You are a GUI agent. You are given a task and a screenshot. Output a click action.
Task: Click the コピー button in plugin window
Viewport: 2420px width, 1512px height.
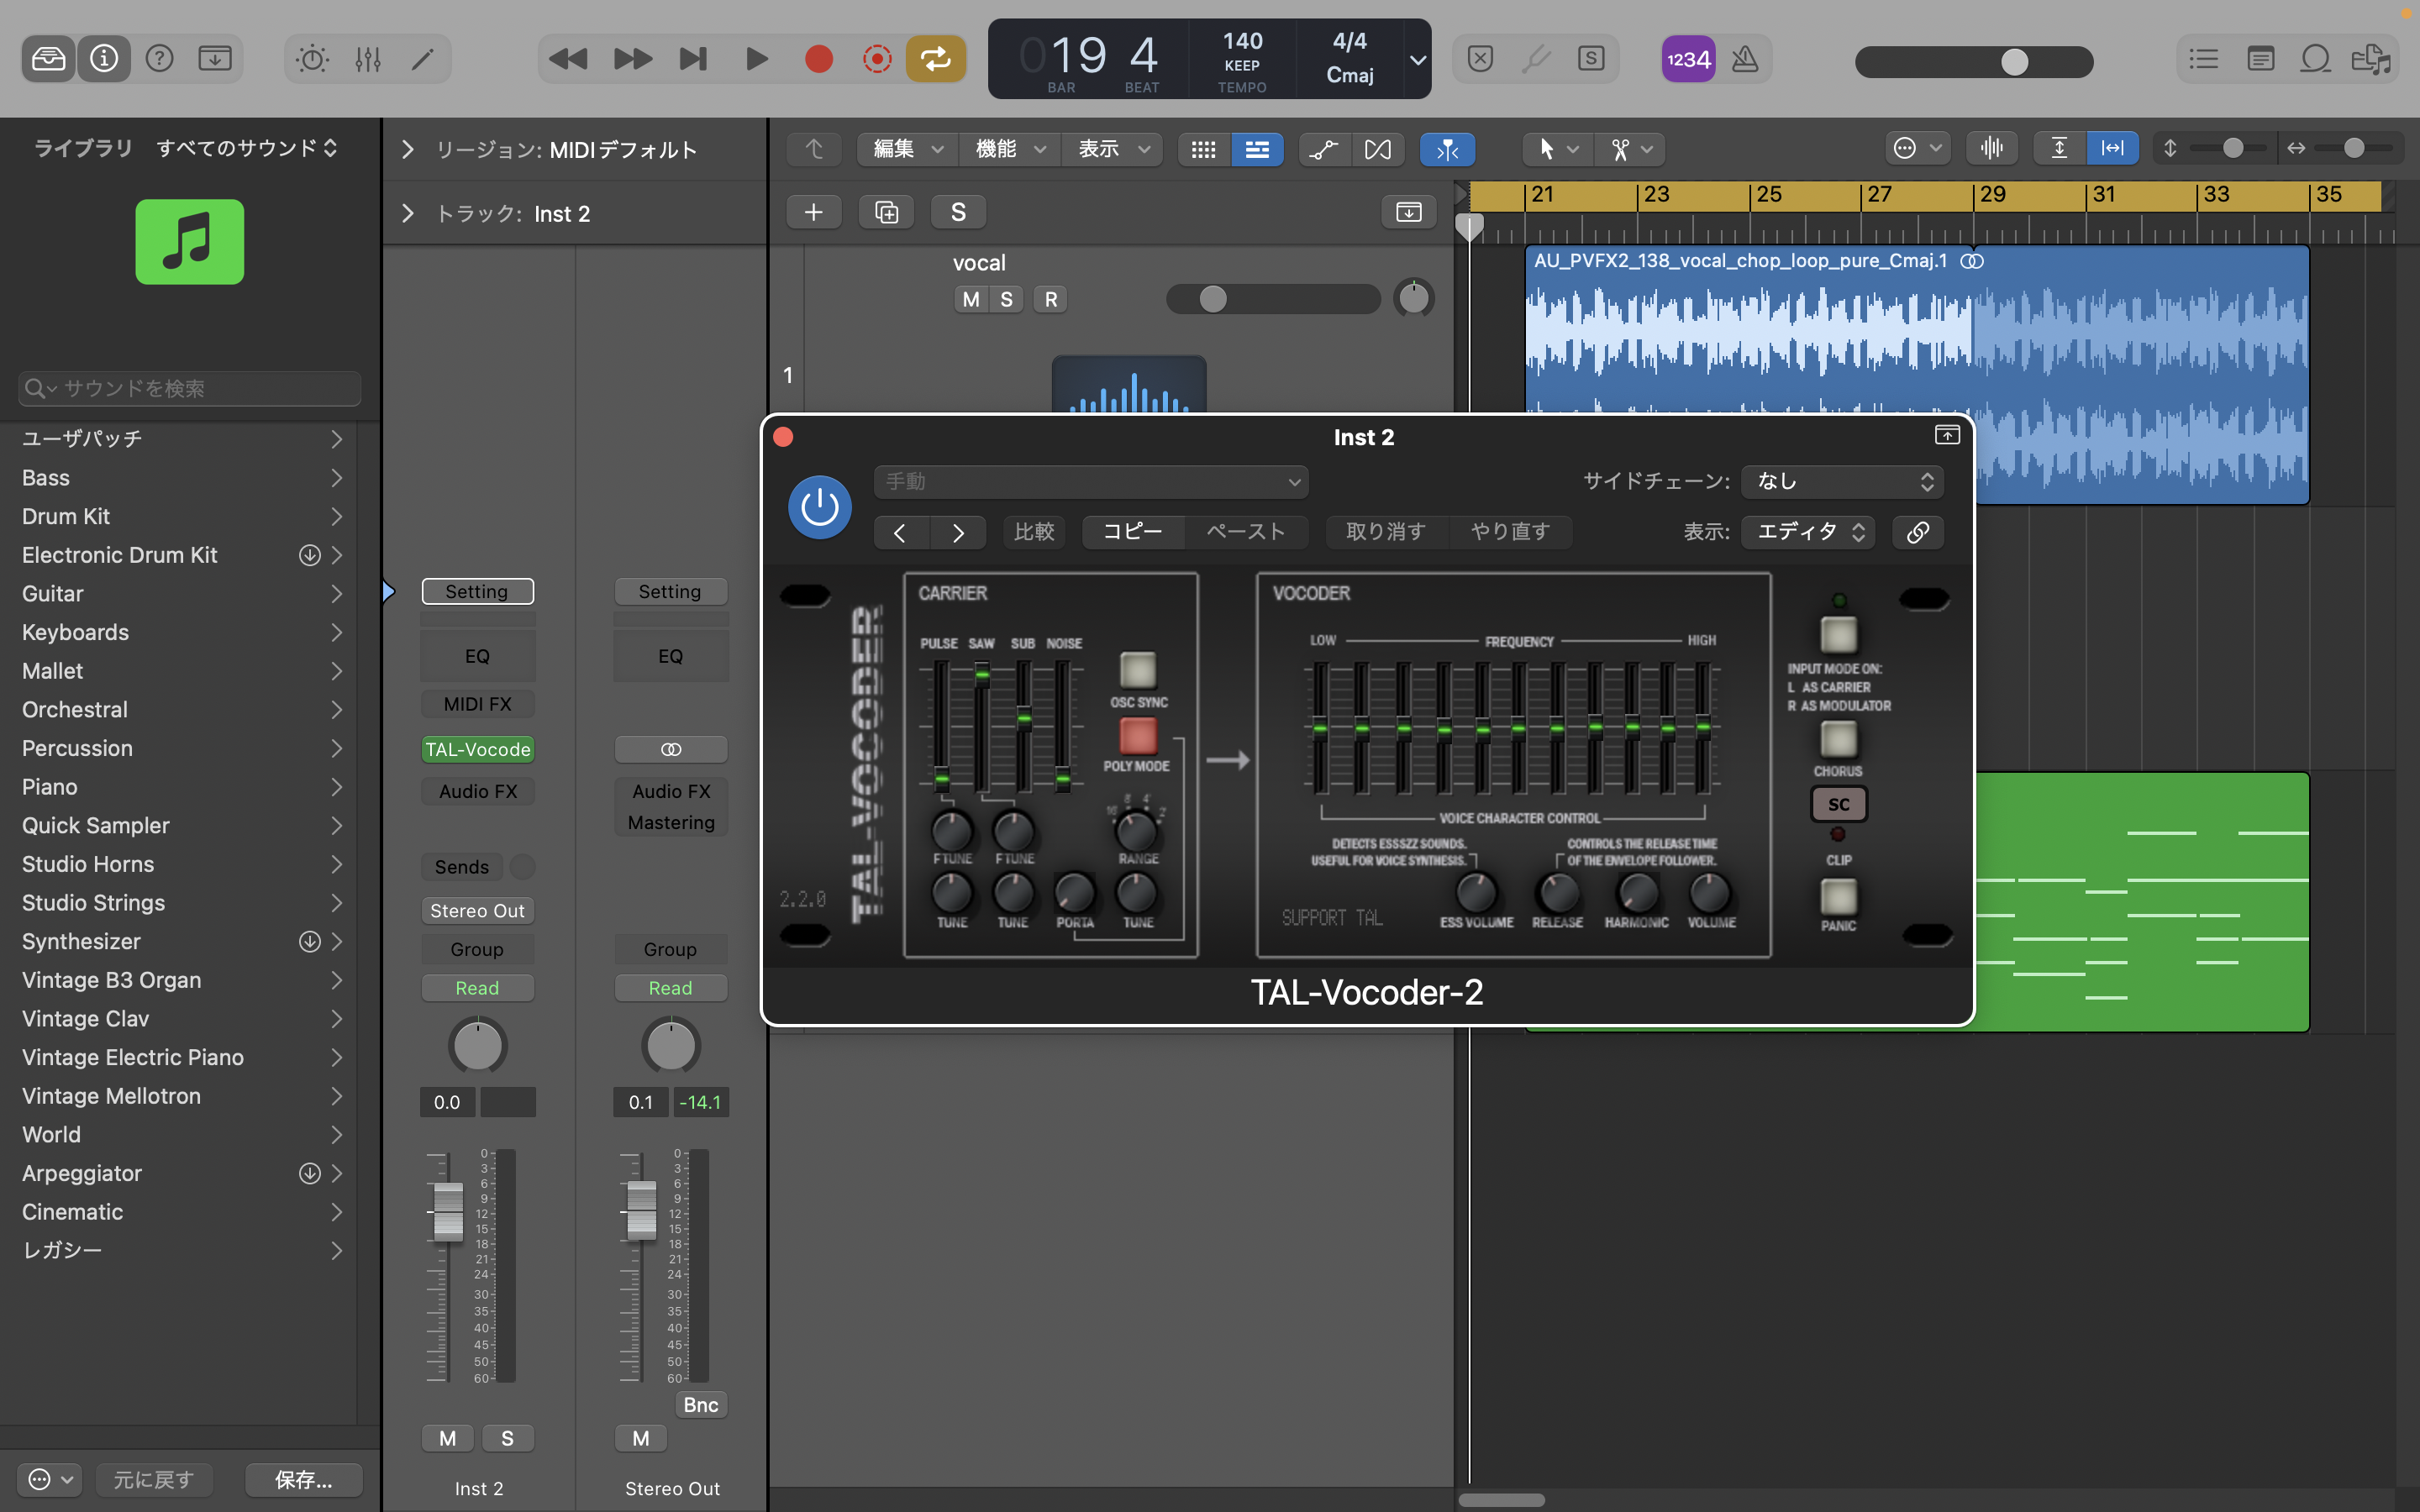[x=1132, y=532]
